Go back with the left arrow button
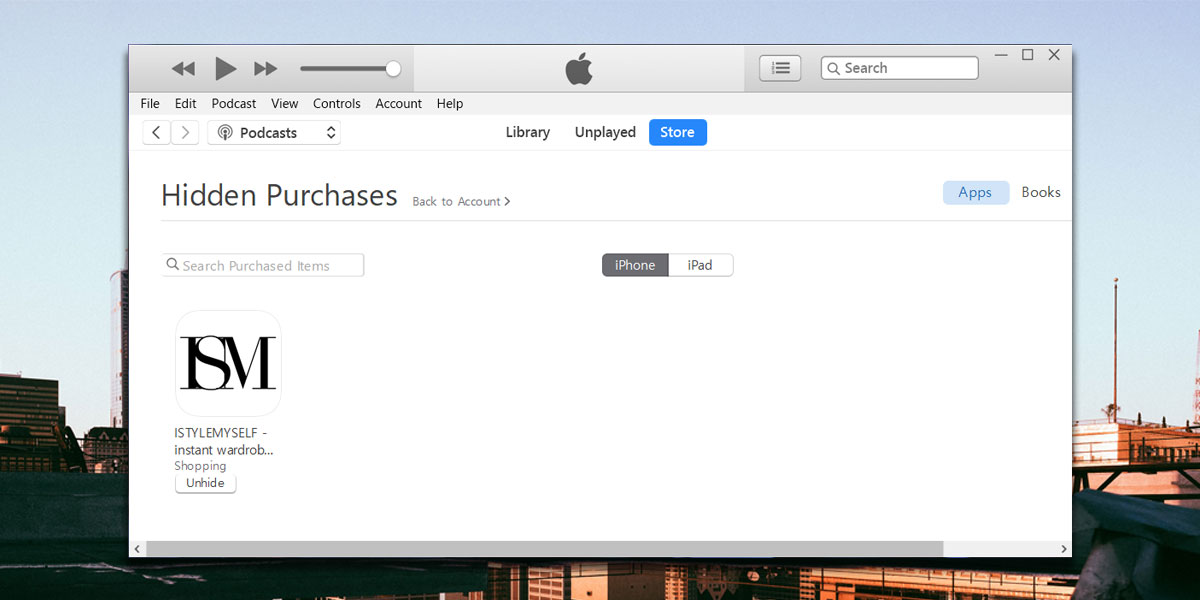This screenshot has height=600, width=1200. tap(156, 132)
